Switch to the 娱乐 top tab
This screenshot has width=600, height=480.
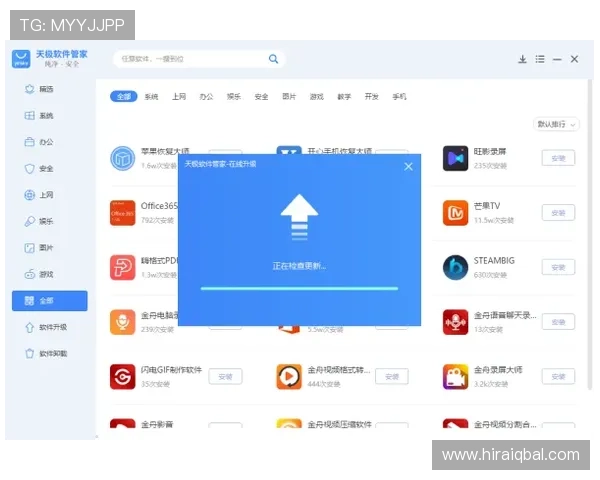click(x=234, y=96)
